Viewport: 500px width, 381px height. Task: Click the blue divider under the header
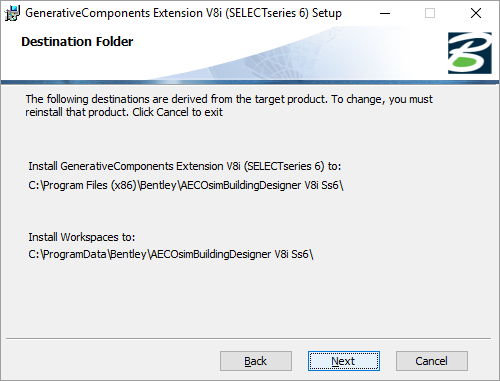coord(250,82)
